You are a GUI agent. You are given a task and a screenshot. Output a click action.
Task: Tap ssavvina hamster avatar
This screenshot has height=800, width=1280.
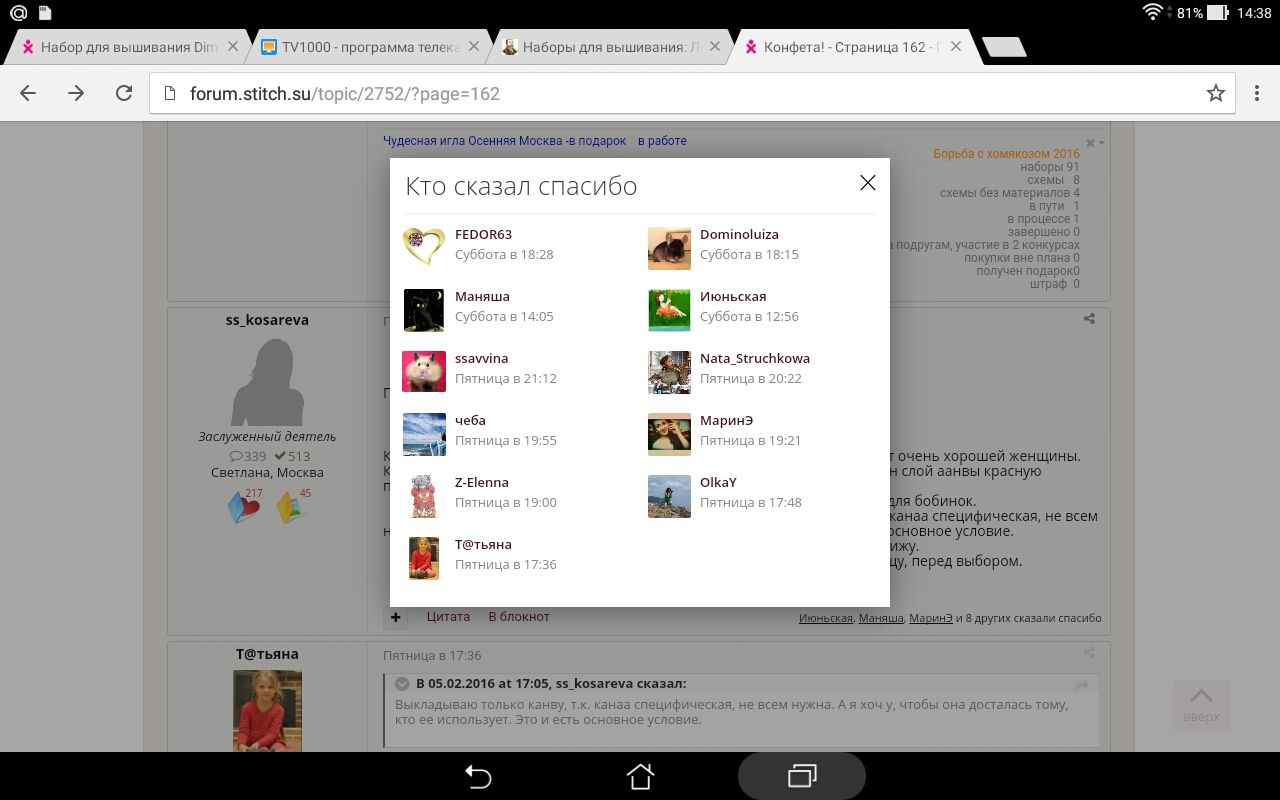424,371
